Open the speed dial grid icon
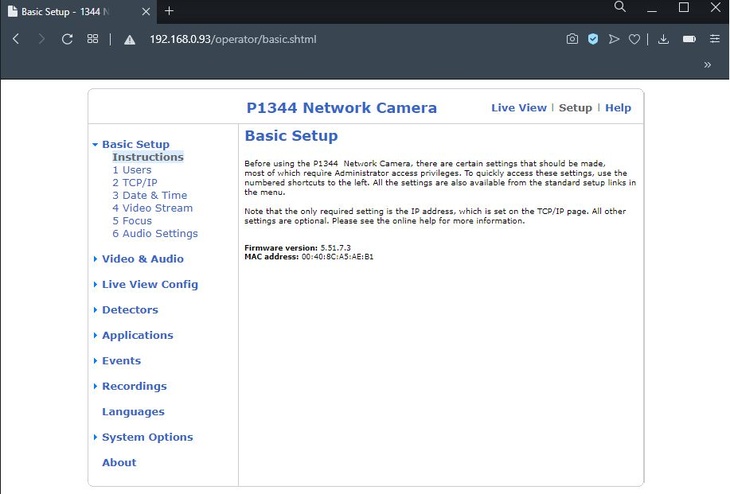Viewport: 730px width, 494px height. coord(93,39)
